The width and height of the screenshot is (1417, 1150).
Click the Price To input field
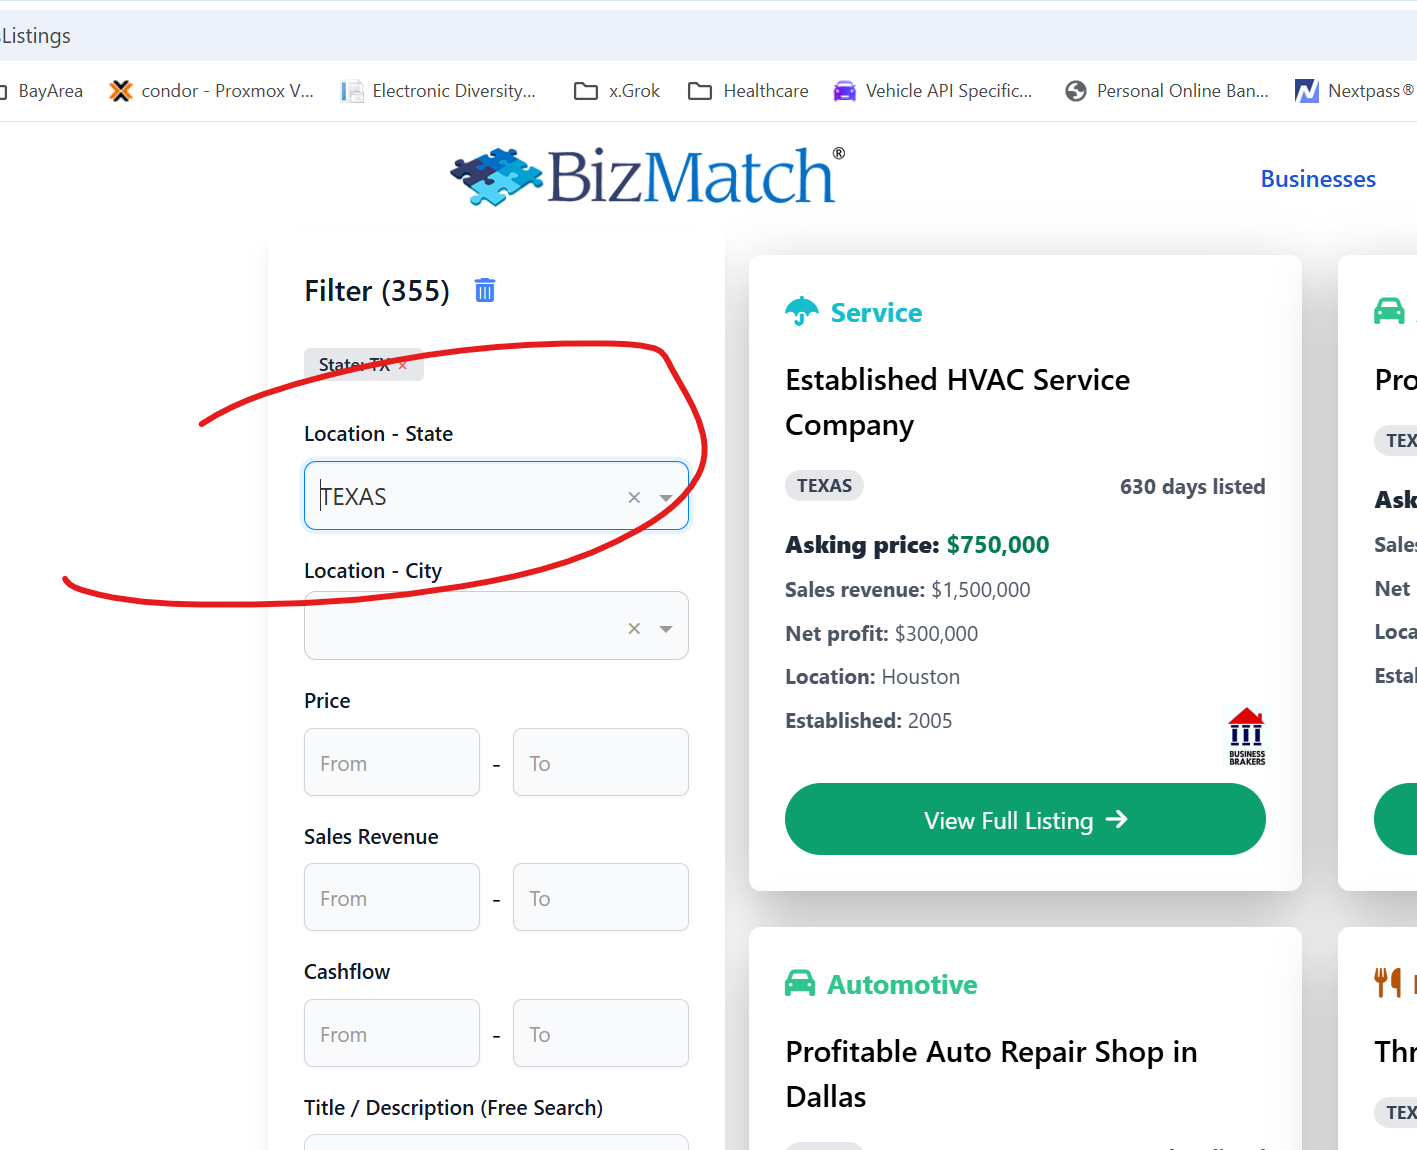(601, 762)
